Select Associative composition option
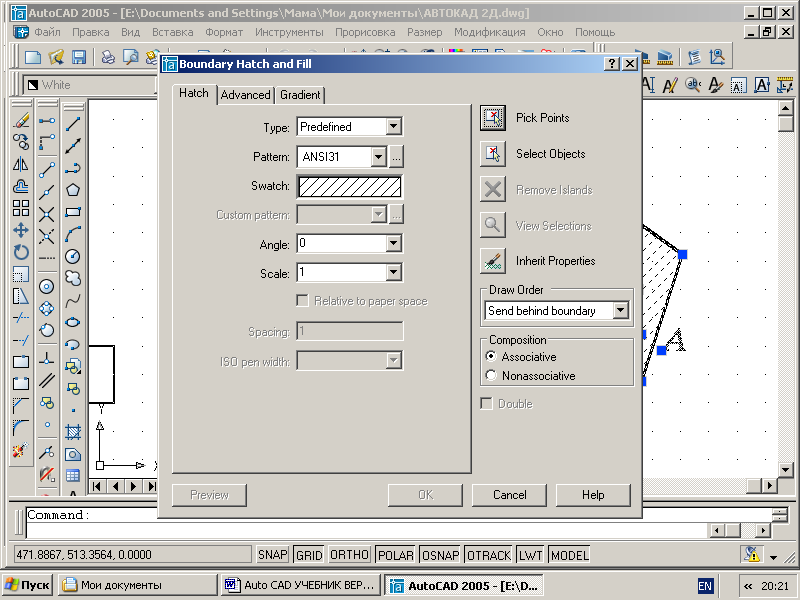Viewport: 800px width, 600px height. 522,357
